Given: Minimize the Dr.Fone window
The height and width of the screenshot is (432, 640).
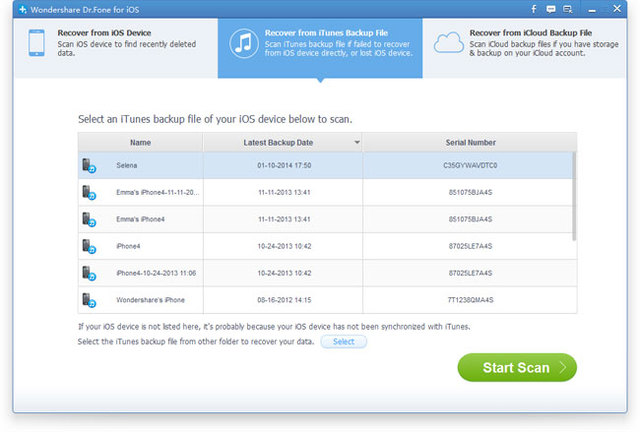Looking at the screenshot, I should tap(592, 11).
